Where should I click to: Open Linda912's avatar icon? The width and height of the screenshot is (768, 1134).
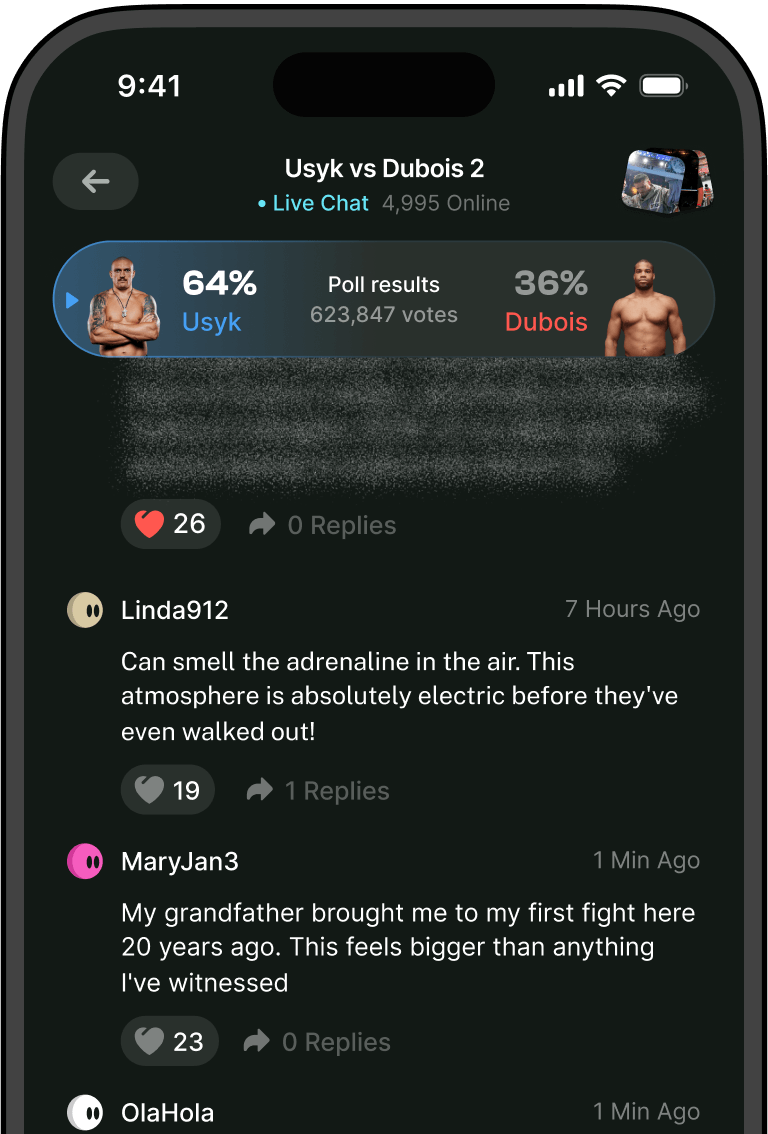tap(85, 610)
